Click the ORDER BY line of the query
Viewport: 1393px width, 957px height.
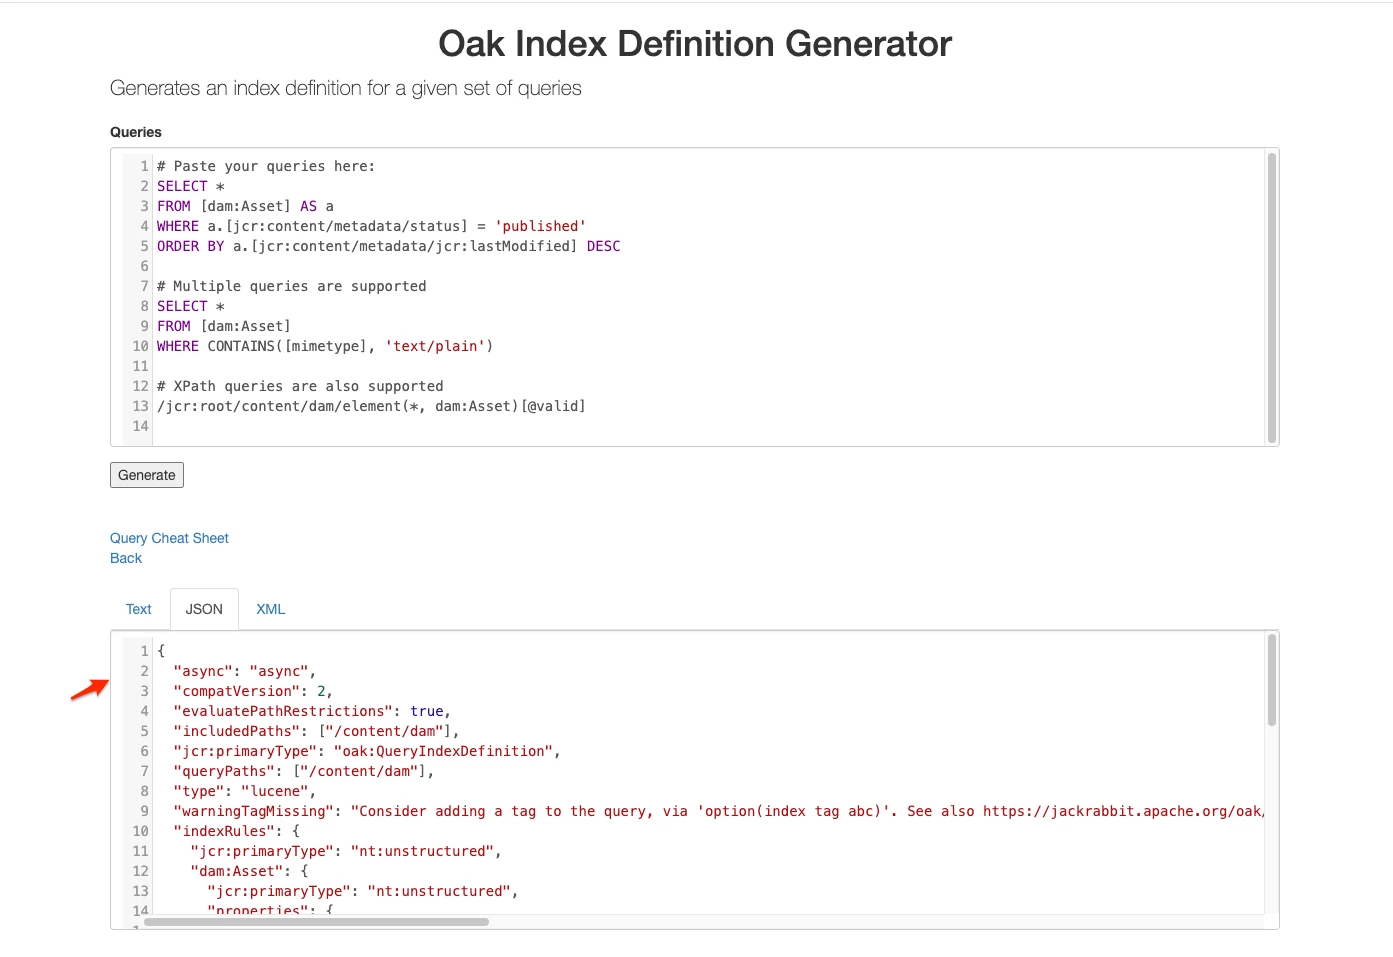(x=389, y=246)
